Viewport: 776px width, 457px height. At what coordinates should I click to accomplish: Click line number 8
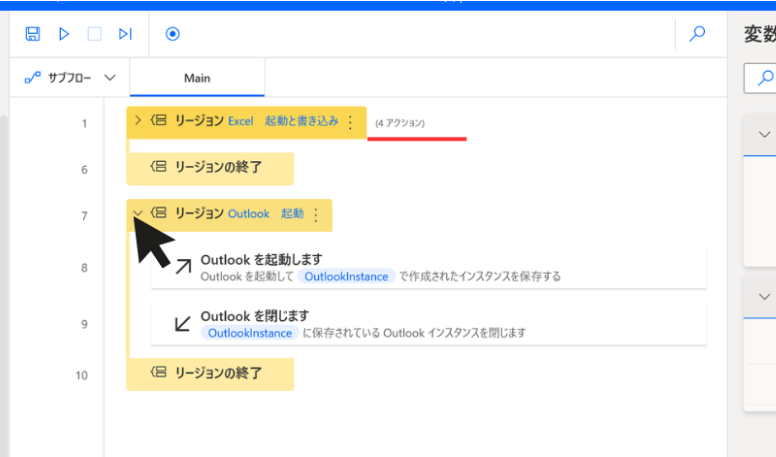pos(85,268)
